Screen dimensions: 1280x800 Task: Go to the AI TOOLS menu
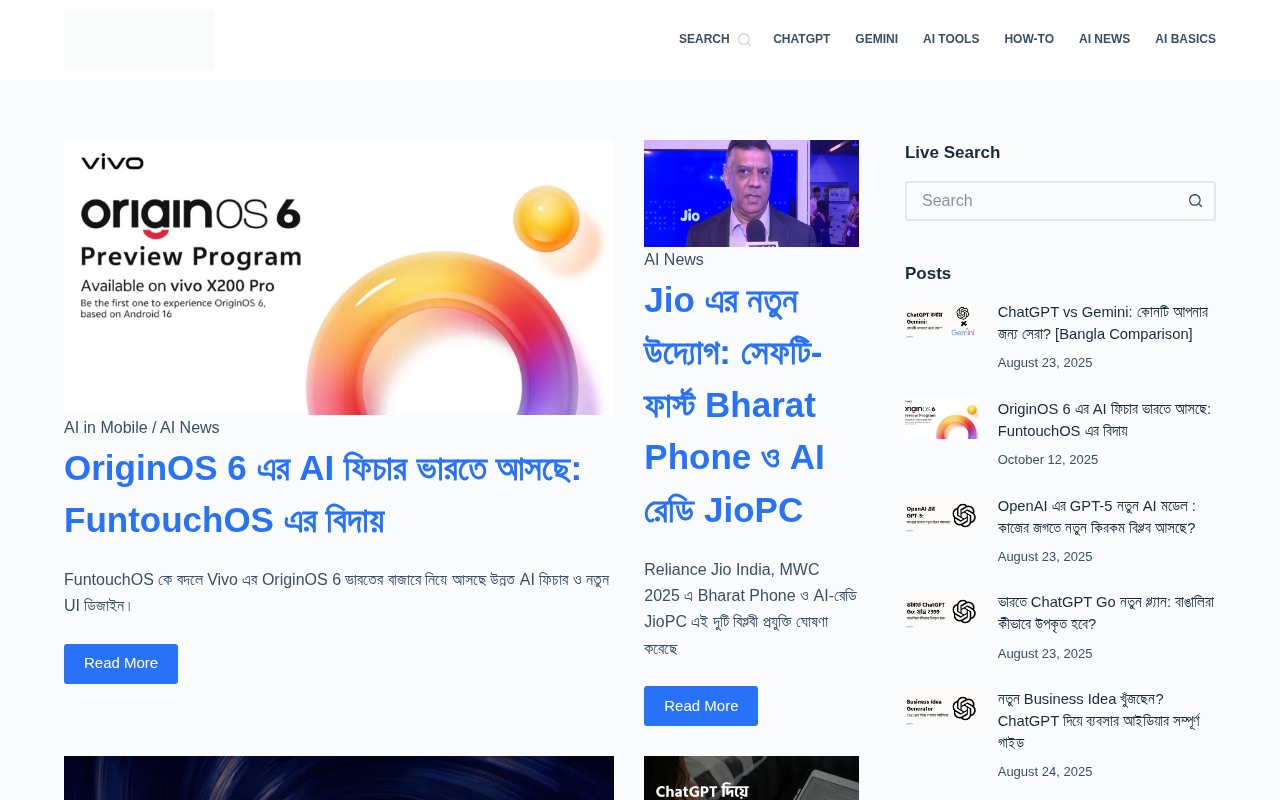951,40
